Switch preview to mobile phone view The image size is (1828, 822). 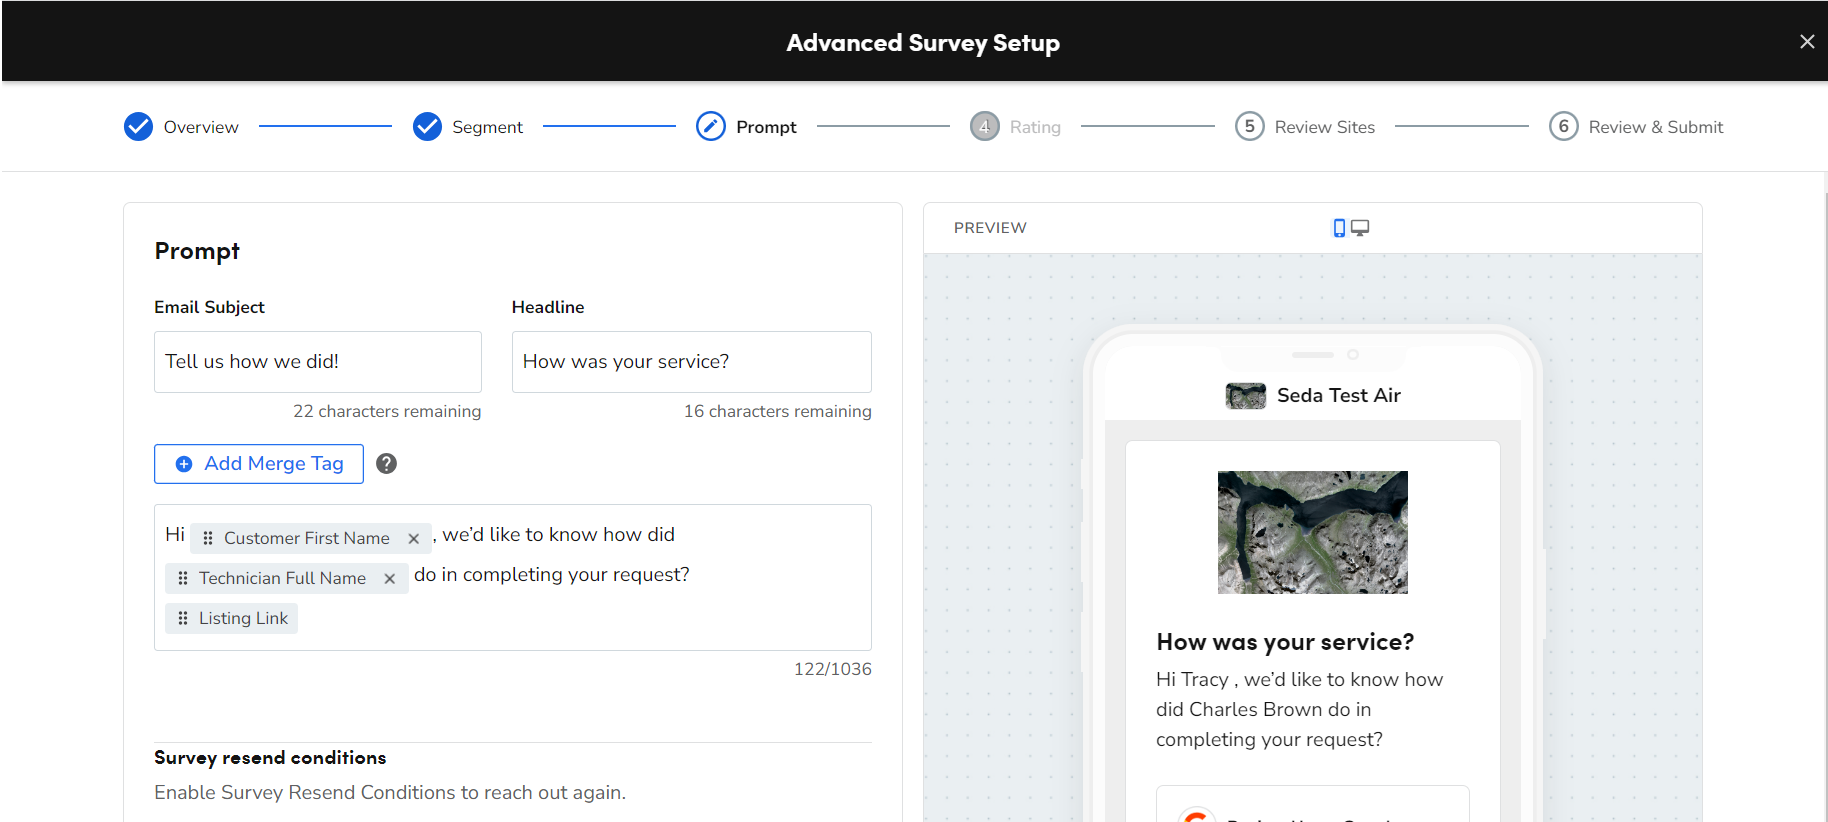point(1339,228)
